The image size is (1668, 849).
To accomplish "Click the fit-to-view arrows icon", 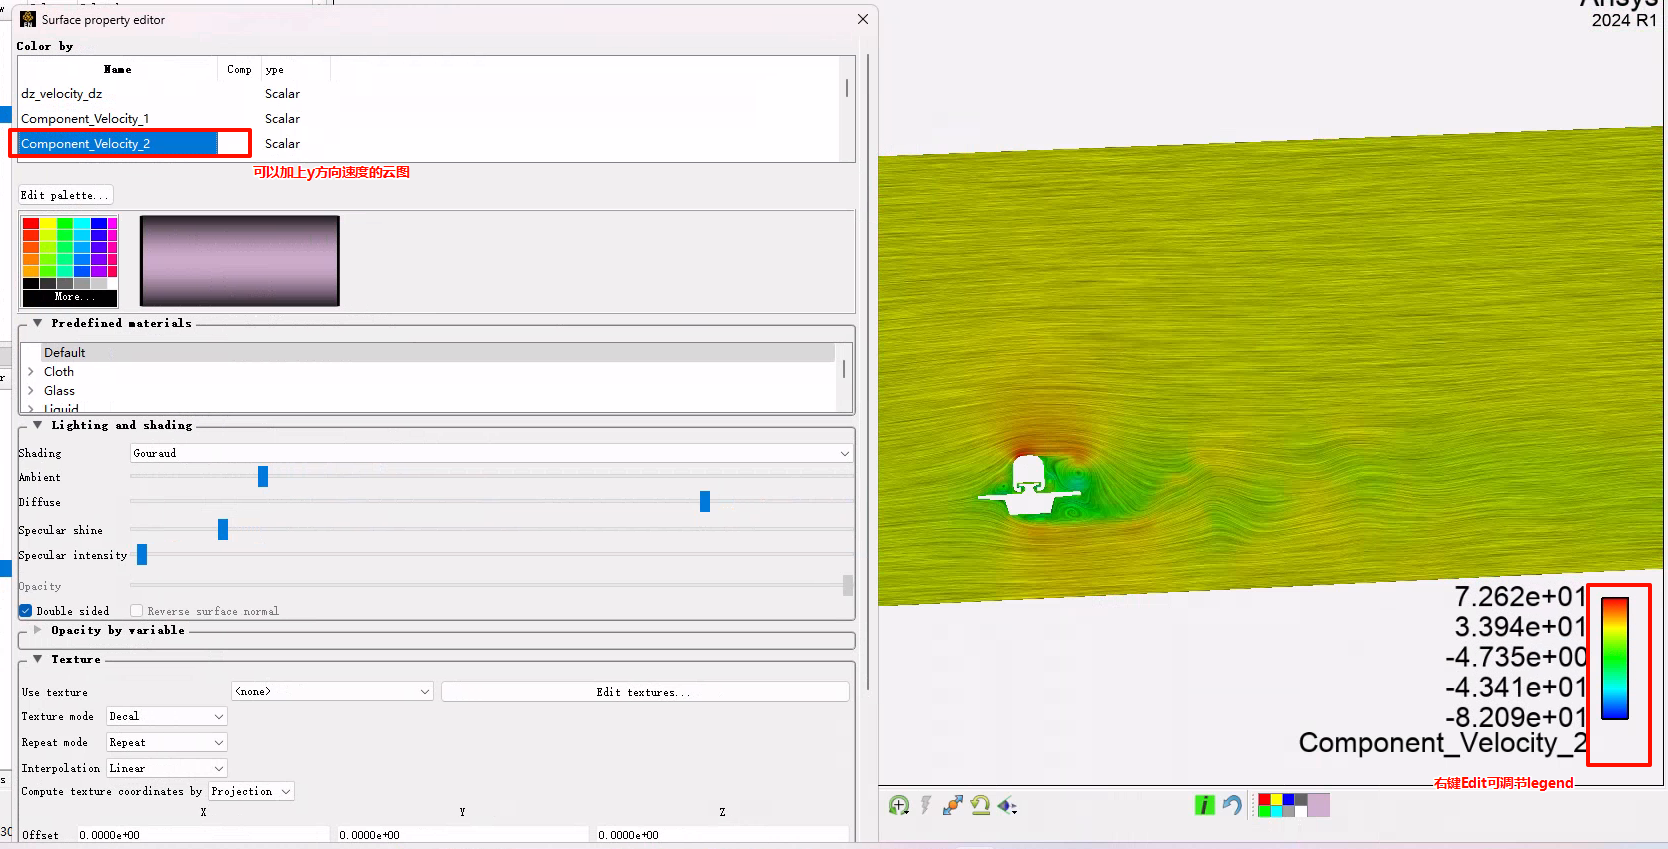I will [953, 805].
